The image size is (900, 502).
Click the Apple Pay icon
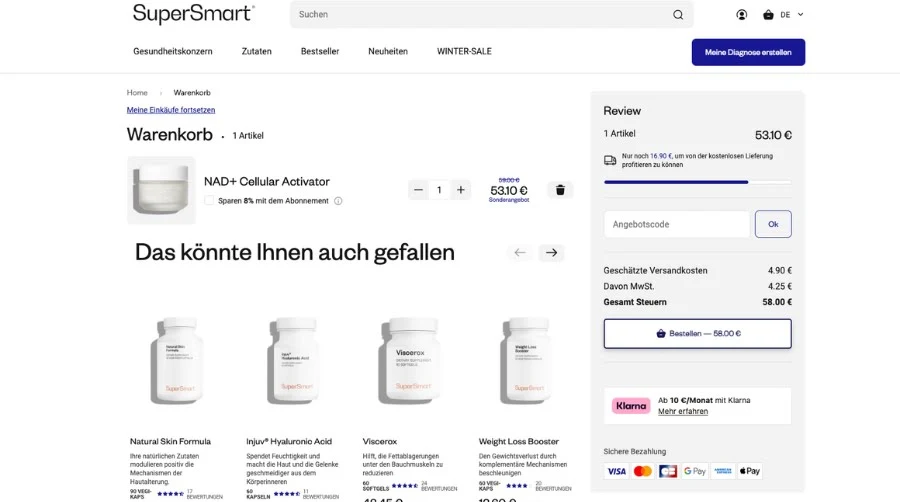click(x=750, y=471)
